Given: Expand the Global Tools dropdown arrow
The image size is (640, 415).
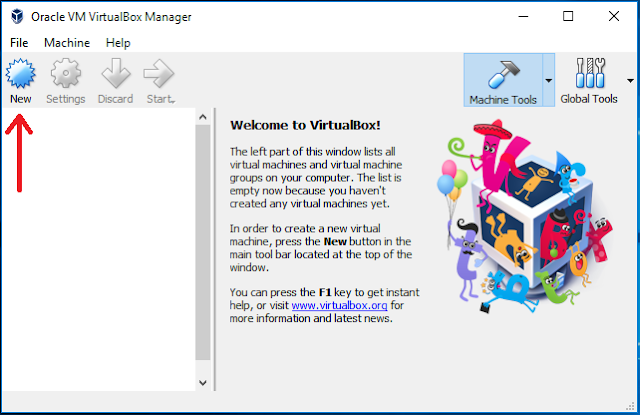Looking at the screenshot, I should tap(630, 81).
